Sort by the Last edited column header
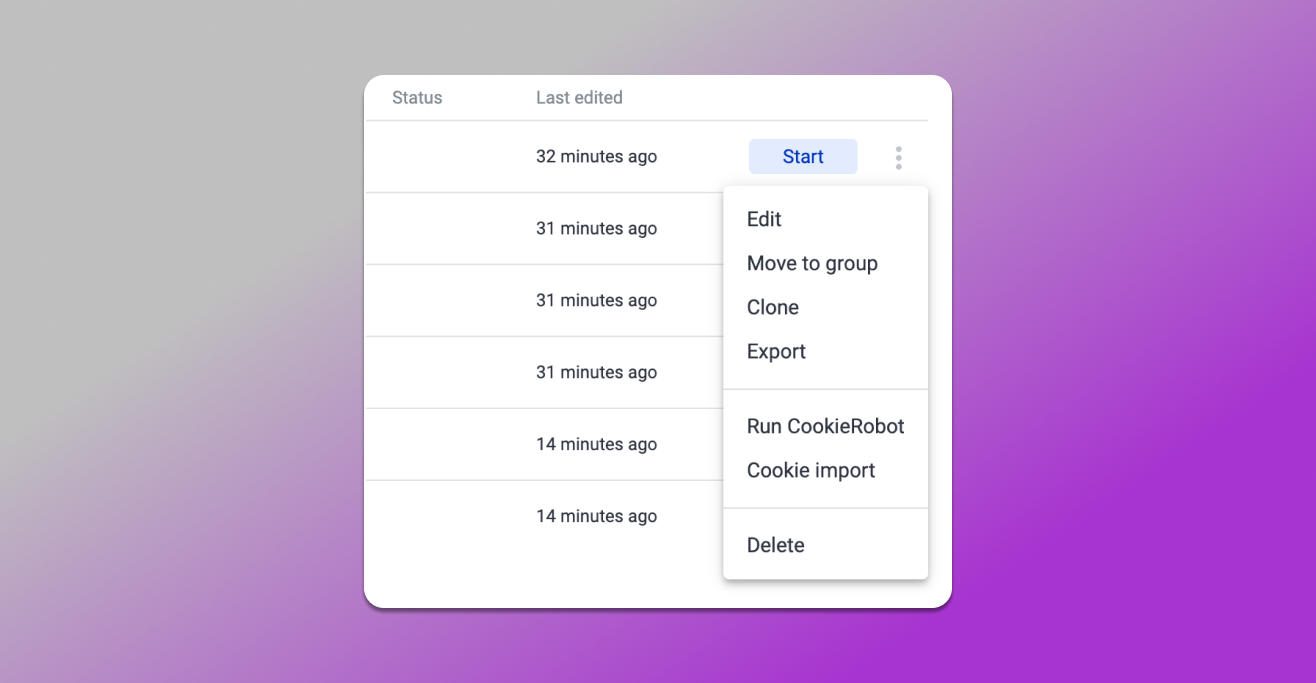The height and width of the screenshot is (683, 1316). (579, 97)
